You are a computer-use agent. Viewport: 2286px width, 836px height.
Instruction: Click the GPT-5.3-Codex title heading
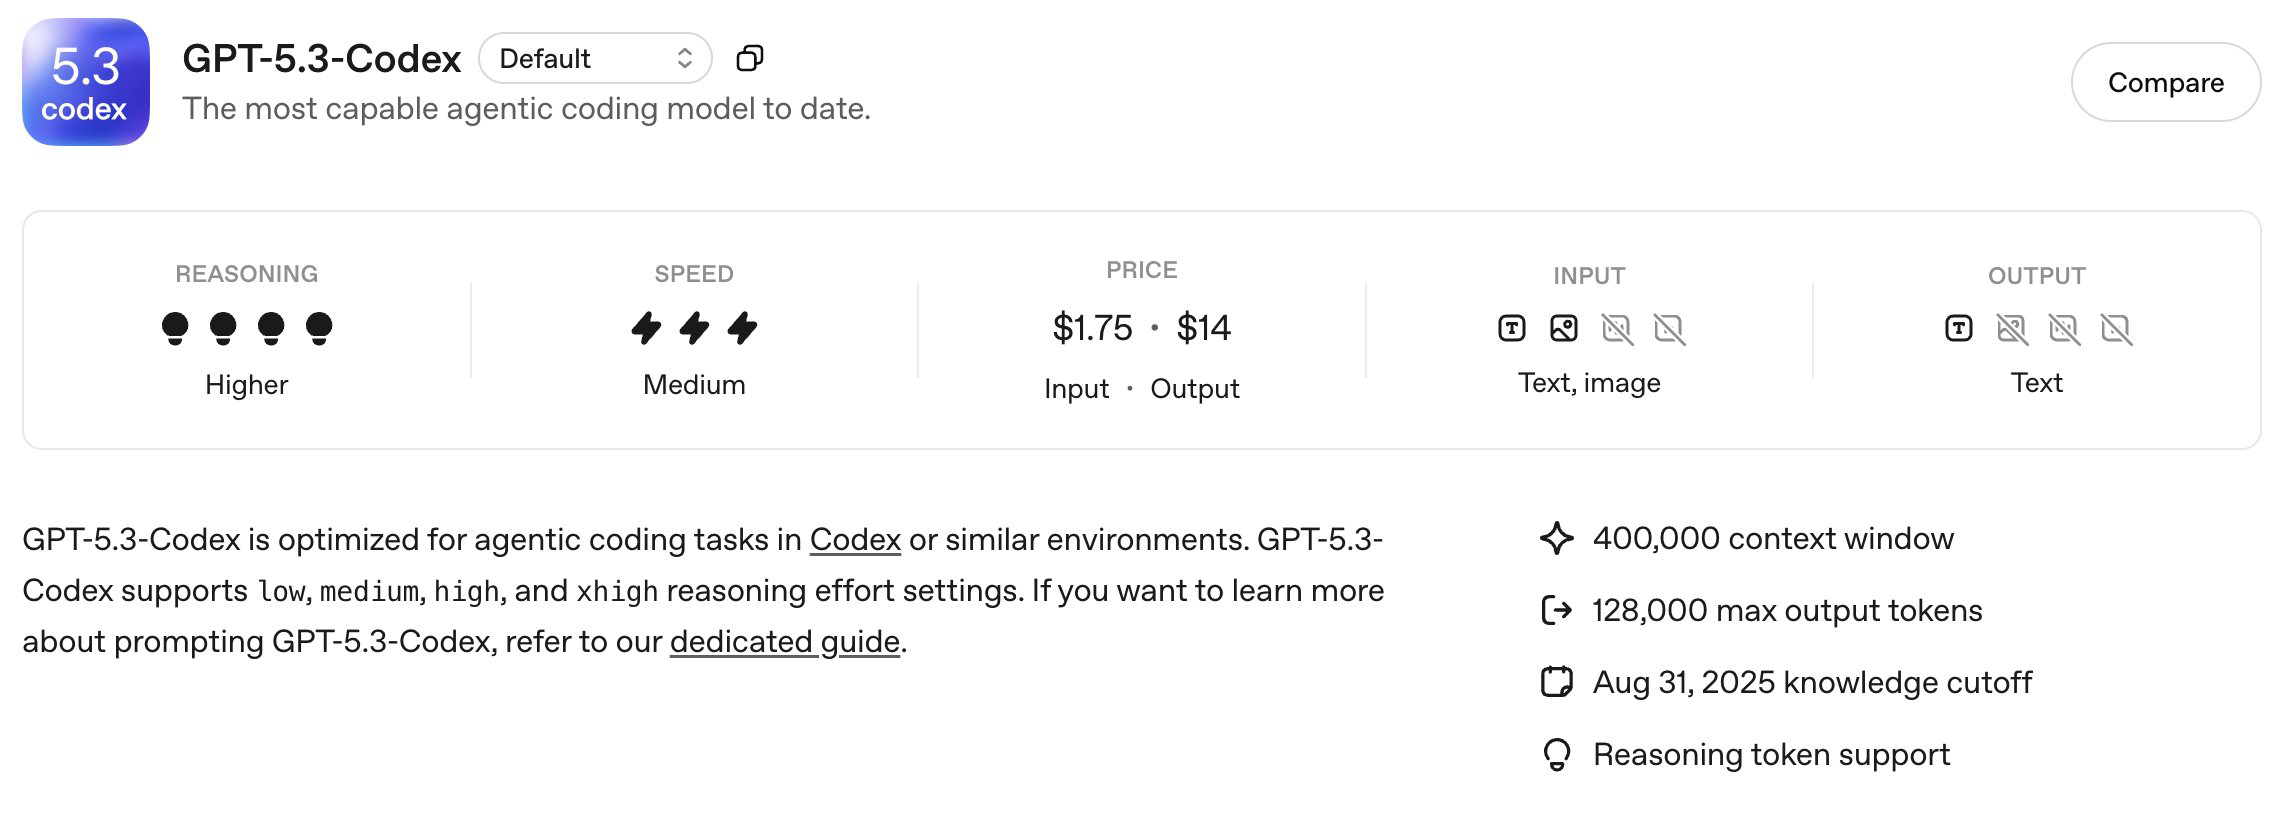point(322,59)
